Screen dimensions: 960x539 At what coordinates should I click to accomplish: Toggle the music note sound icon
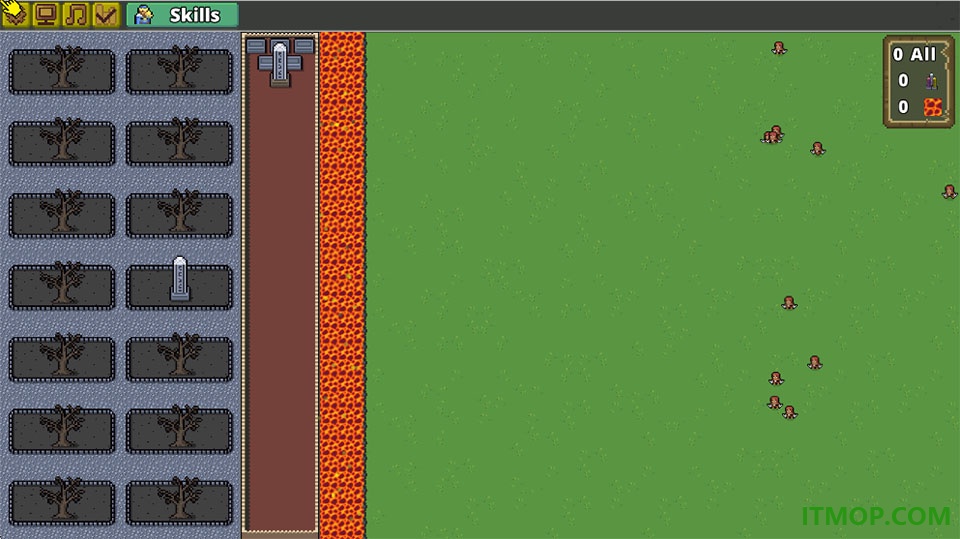76,15
